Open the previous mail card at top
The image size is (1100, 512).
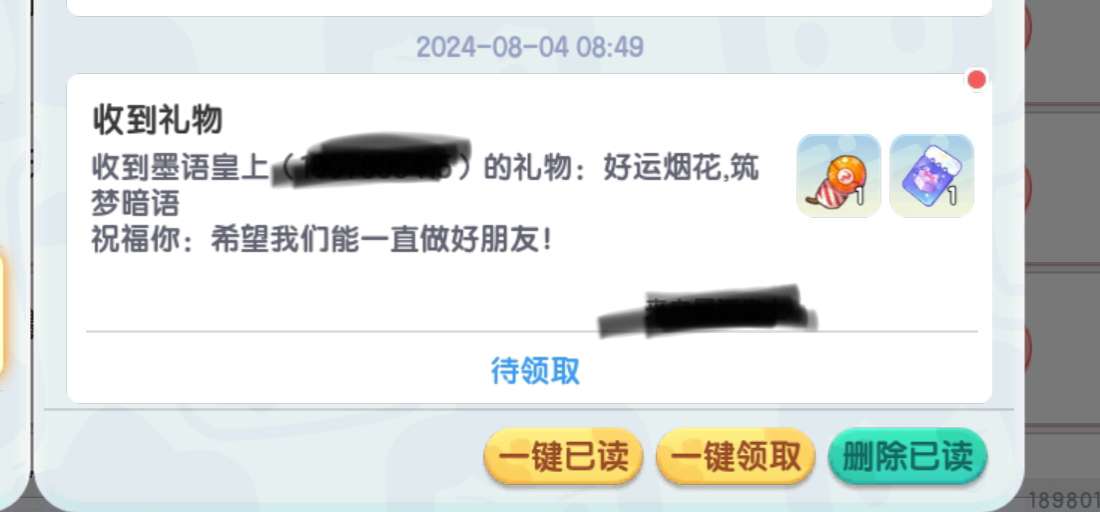tap(530, 8)
